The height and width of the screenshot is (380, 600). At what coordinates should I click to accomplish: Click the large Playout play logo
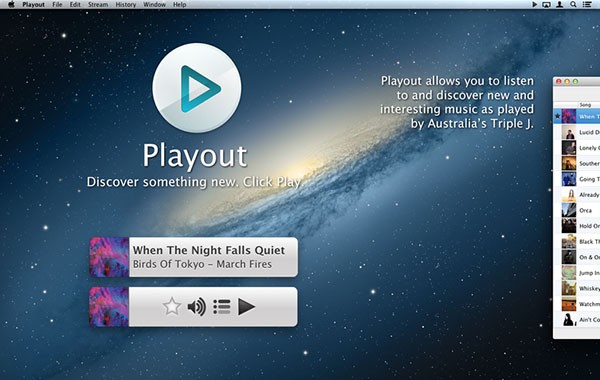[197, 88]
